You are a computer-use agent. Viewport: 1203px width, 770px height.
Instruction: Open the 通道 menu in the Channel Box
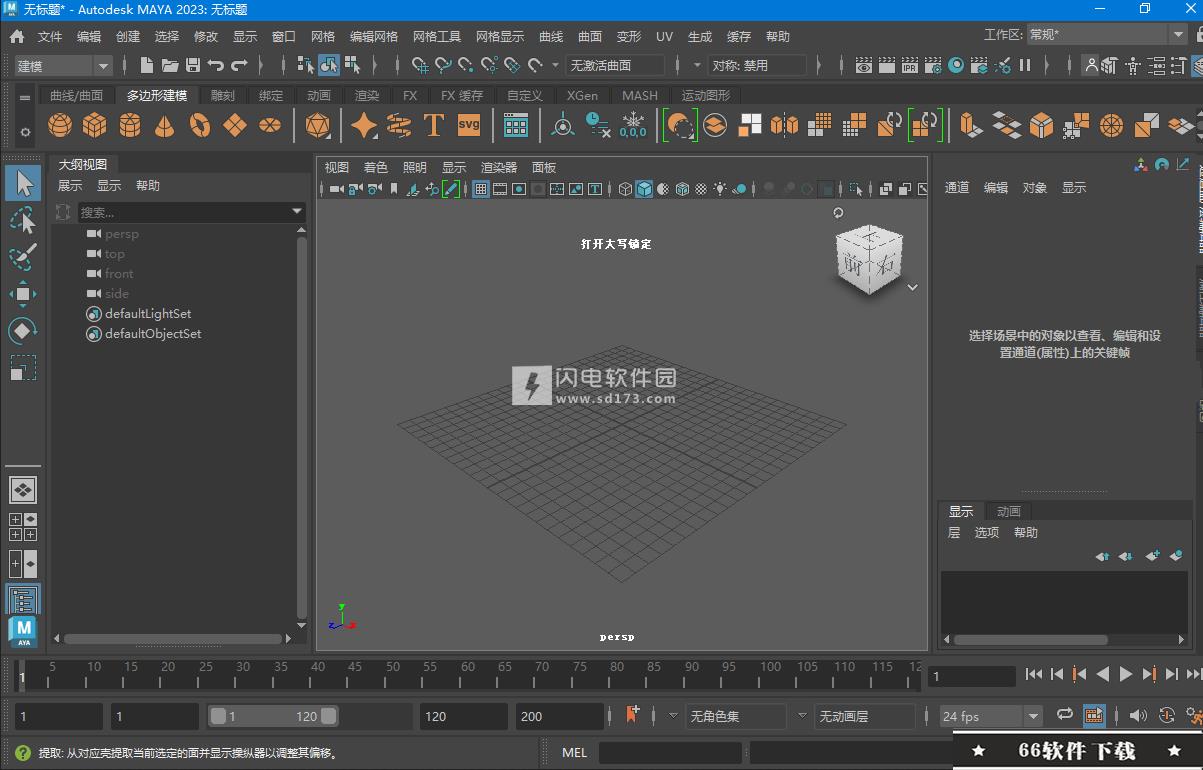[x=957, y=187]
